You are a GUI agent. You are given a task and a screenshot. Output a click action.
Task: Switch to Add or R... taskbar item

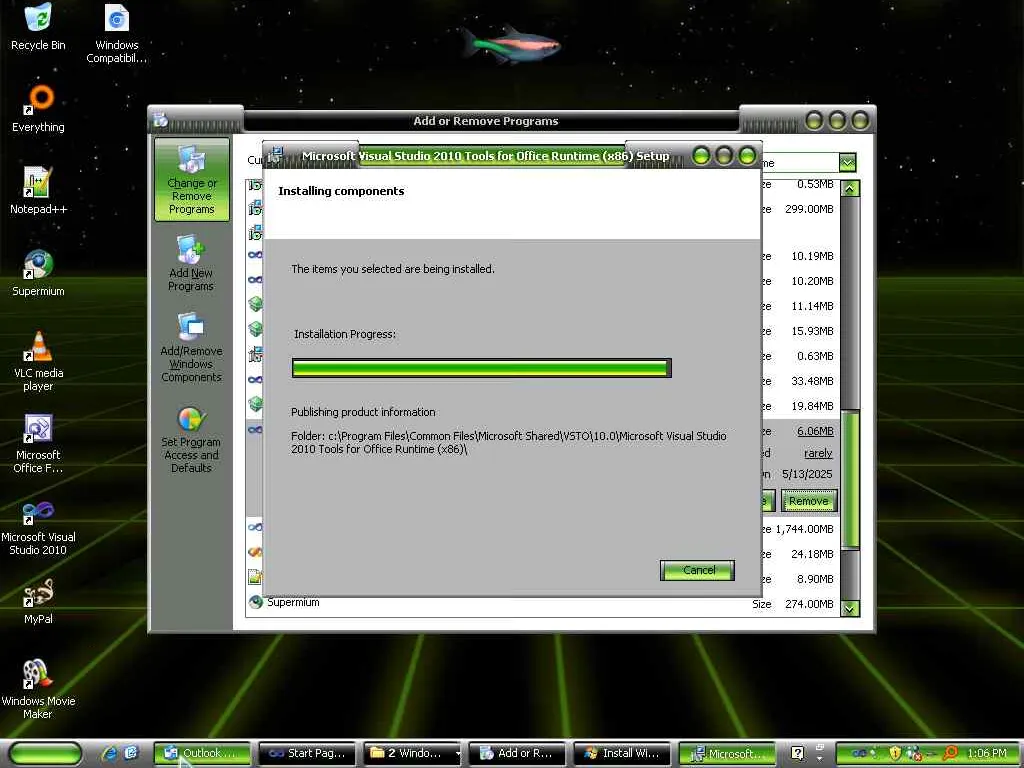517,753
